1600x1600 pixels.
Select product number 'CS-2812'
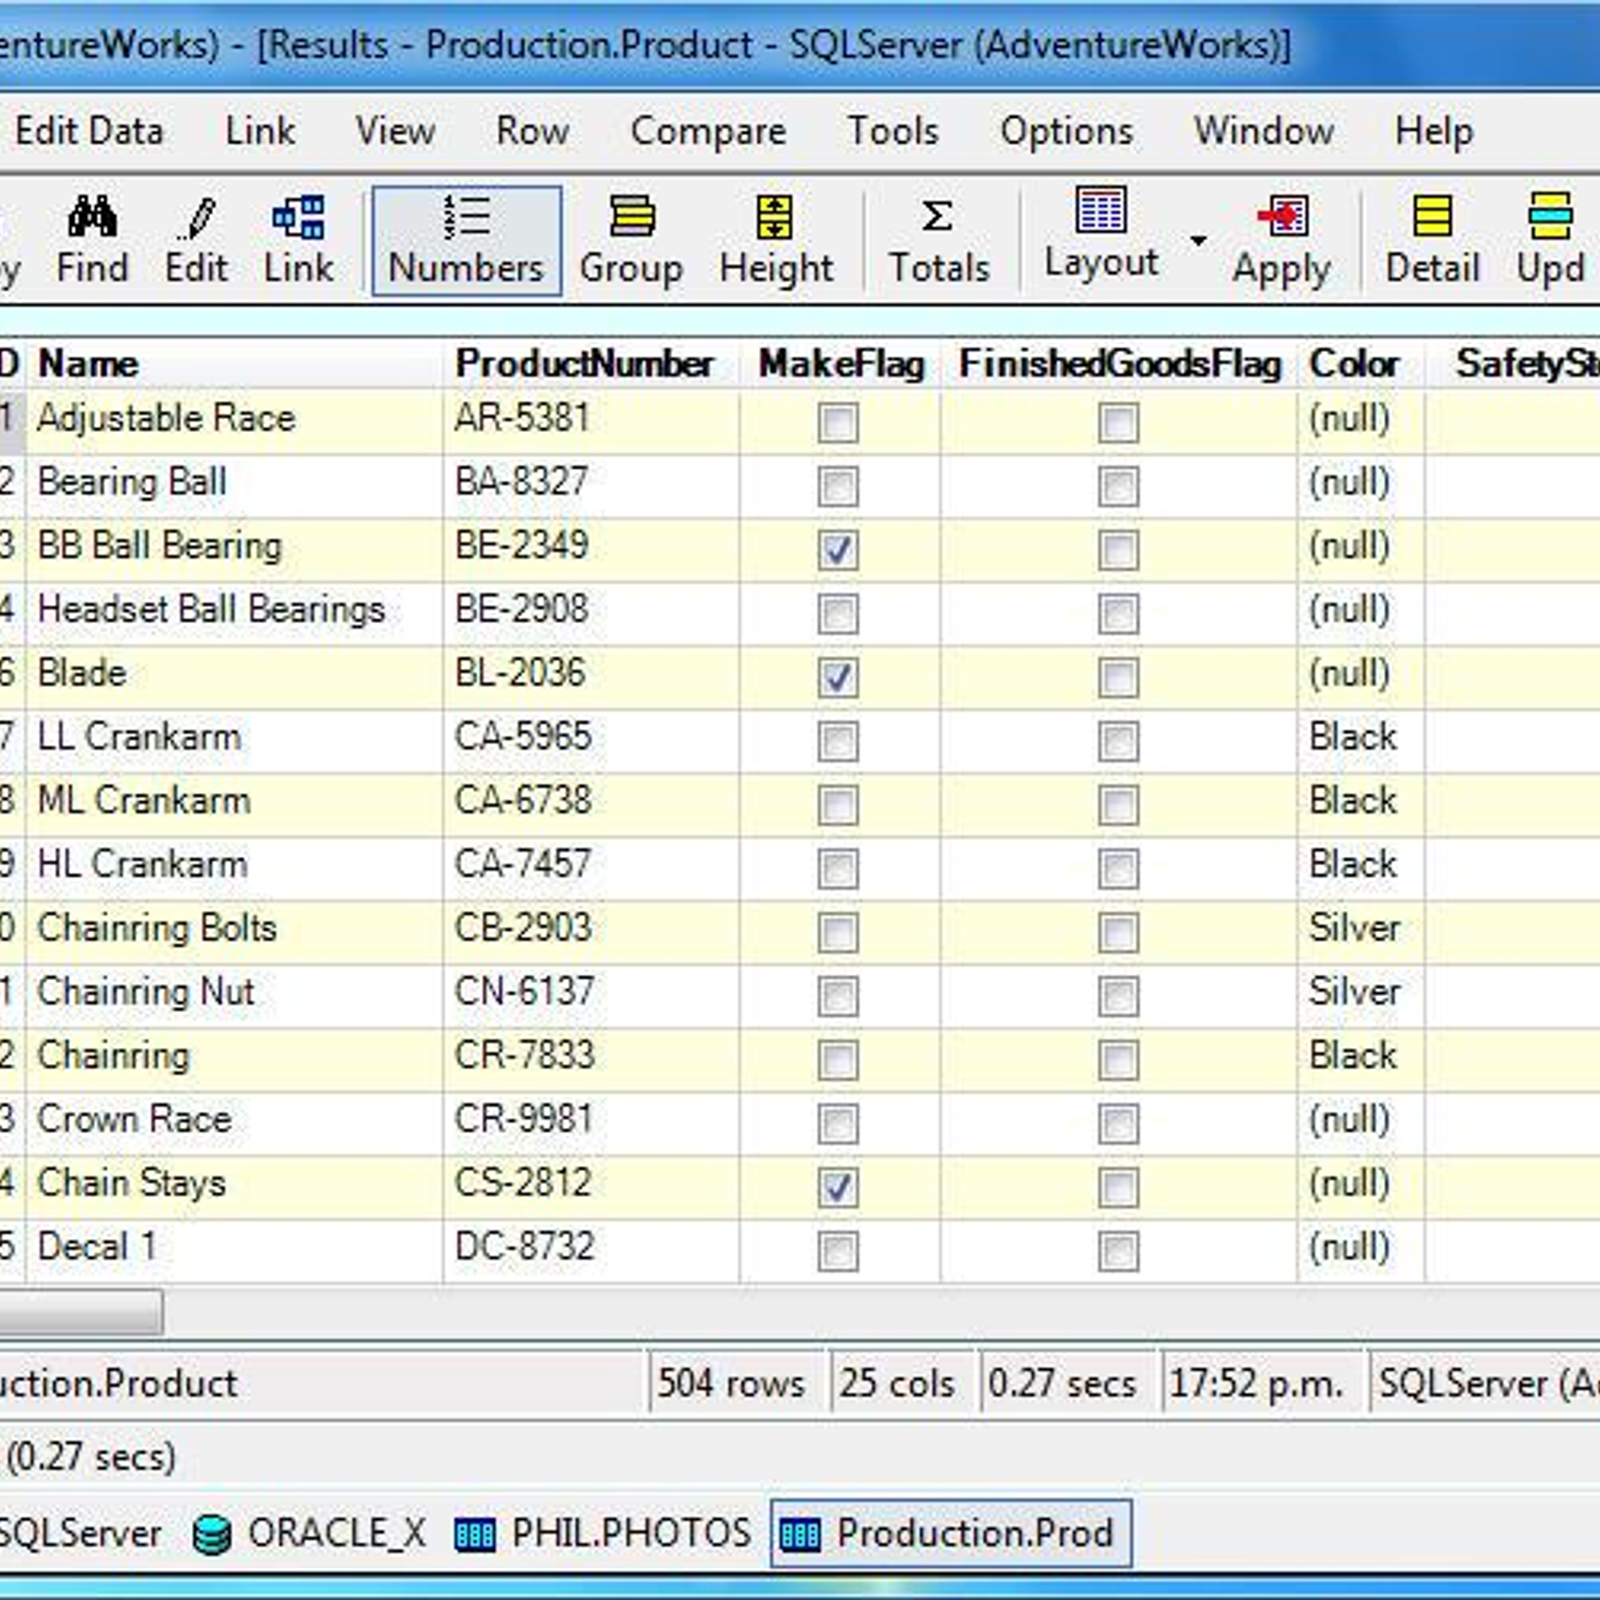[591, 1185]
